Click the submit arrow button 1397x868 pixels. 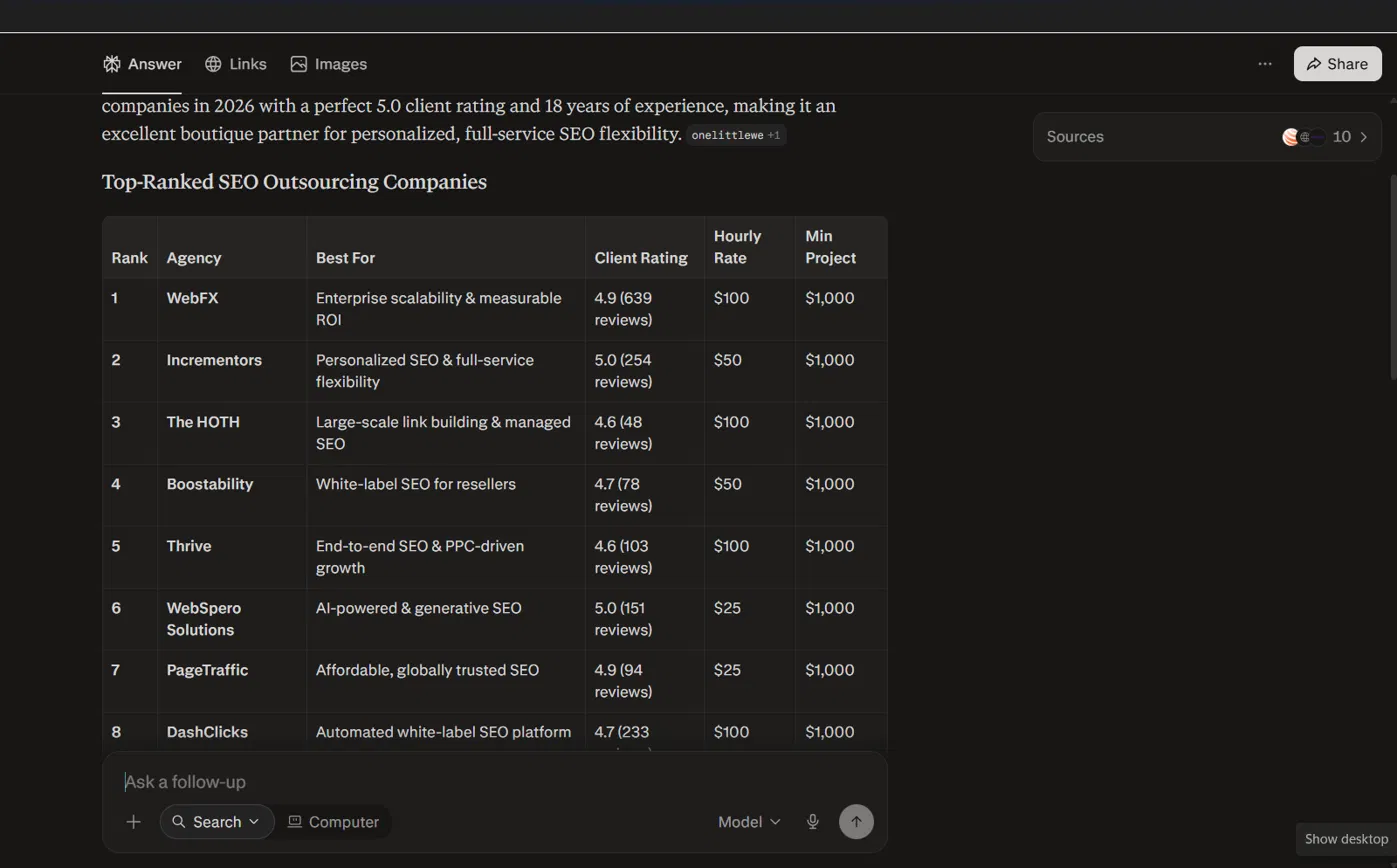pos(856,822)
